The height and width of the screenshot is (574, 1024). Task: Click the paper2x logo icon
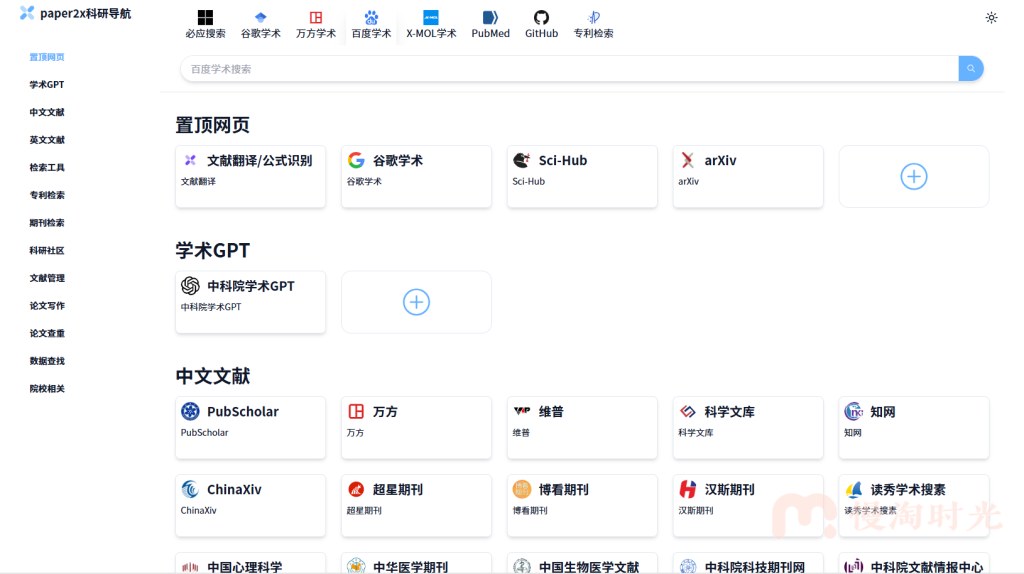coord(27,13)
